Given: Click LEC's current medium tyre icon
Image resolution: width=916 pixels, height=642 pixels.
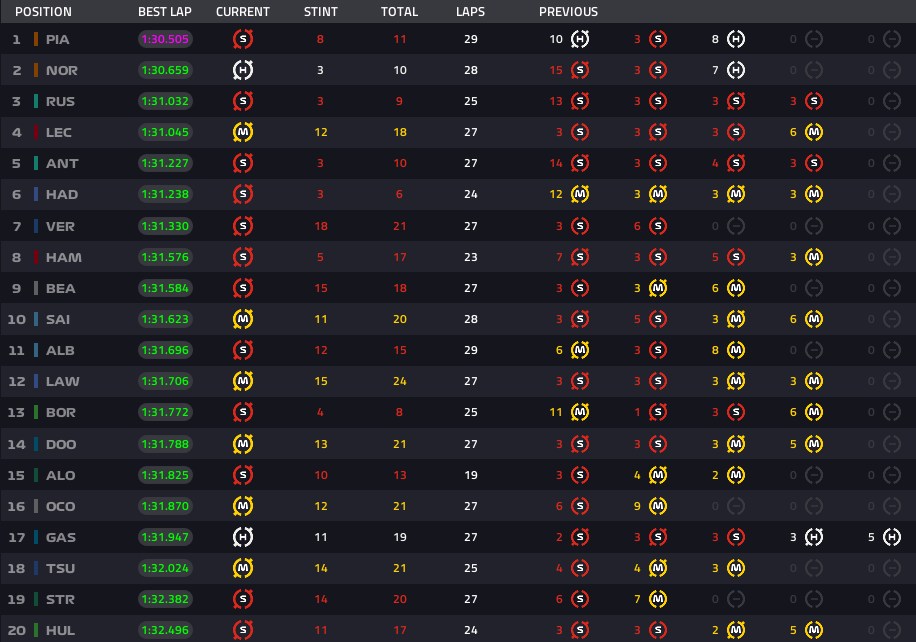Looking at the screenshot, I should 243,132.
